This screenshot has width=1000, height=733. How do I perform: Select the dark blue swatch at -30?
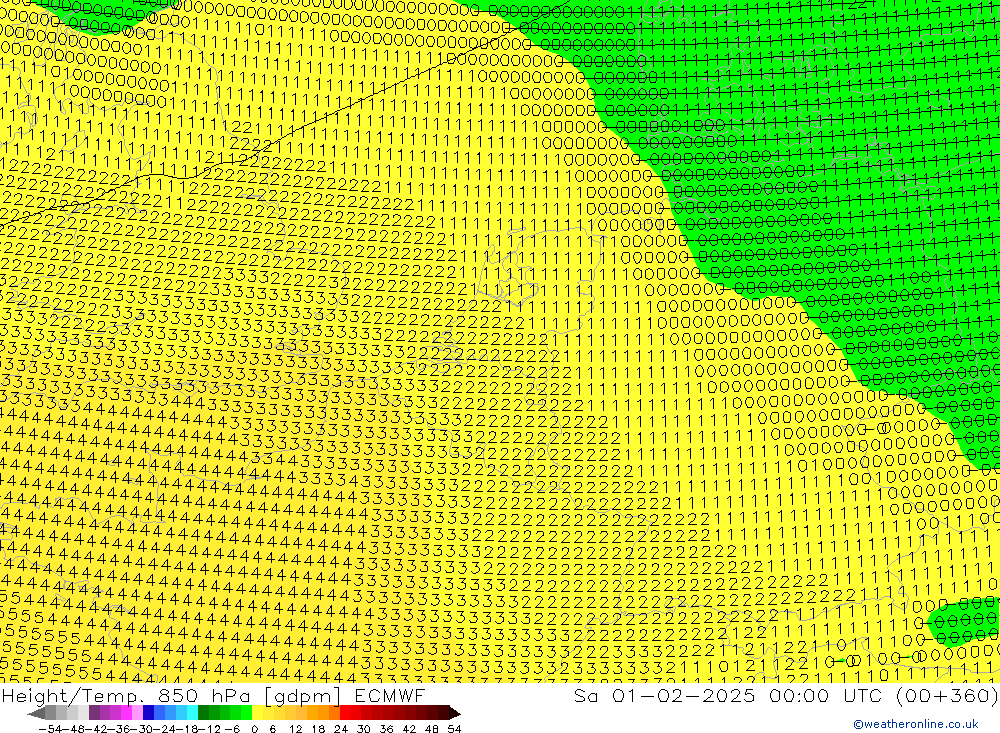[x=148, y=713]
